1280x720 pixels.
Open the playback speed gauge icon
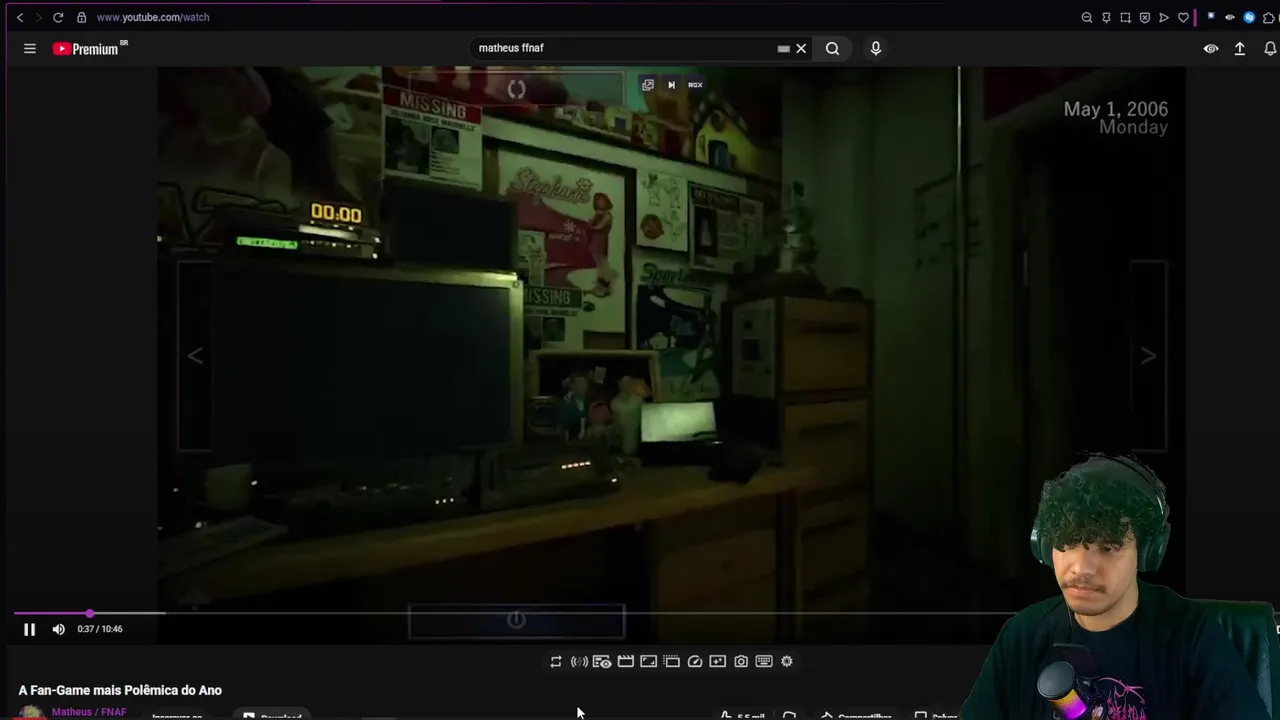point(695,661)
